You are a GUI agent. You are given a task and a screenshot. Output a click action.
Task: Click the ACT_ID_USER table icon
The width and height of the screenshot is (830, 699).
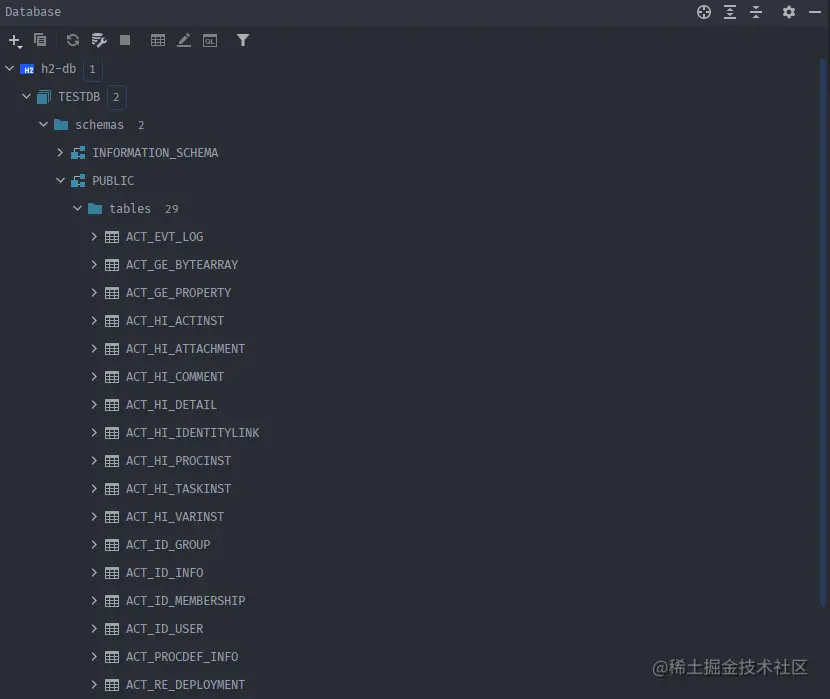pyautogui.click(x=112, y=629)
